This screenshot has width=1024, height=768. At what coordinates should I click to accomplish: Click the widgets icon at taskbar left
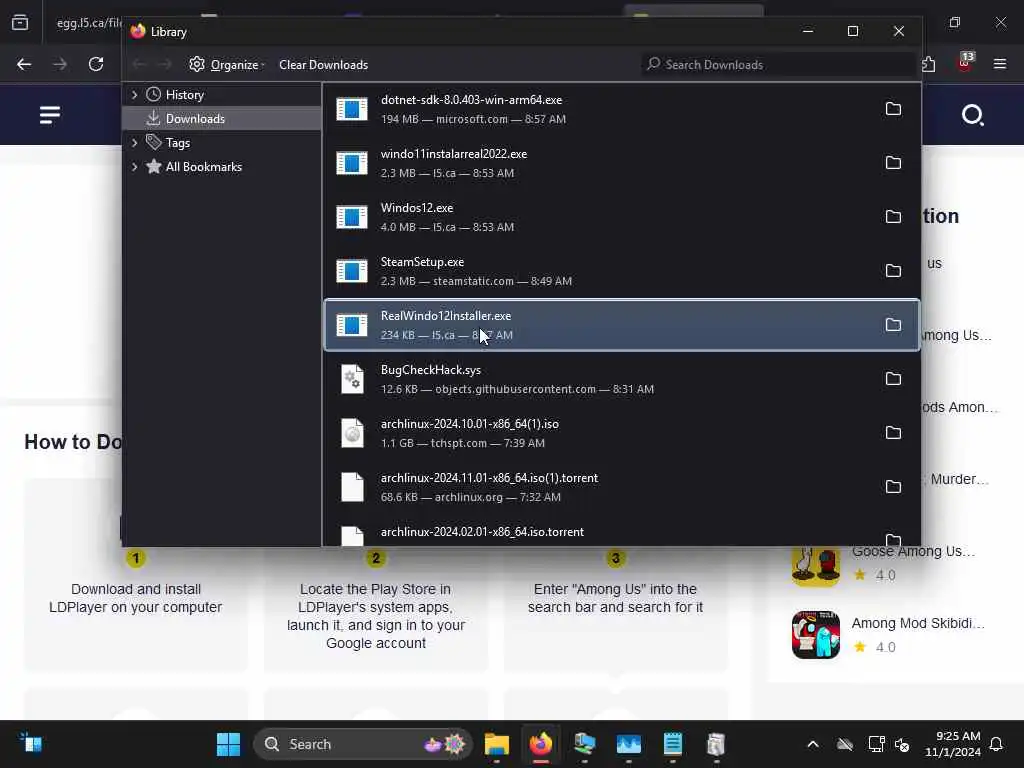pyautogui.click(x=31, y=743)
